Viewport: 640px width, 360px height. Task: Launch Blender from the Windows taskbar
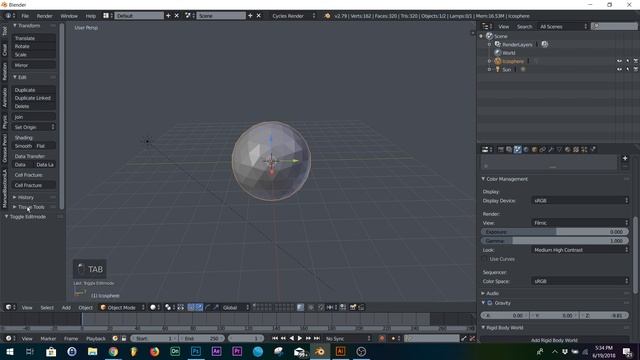320,351
